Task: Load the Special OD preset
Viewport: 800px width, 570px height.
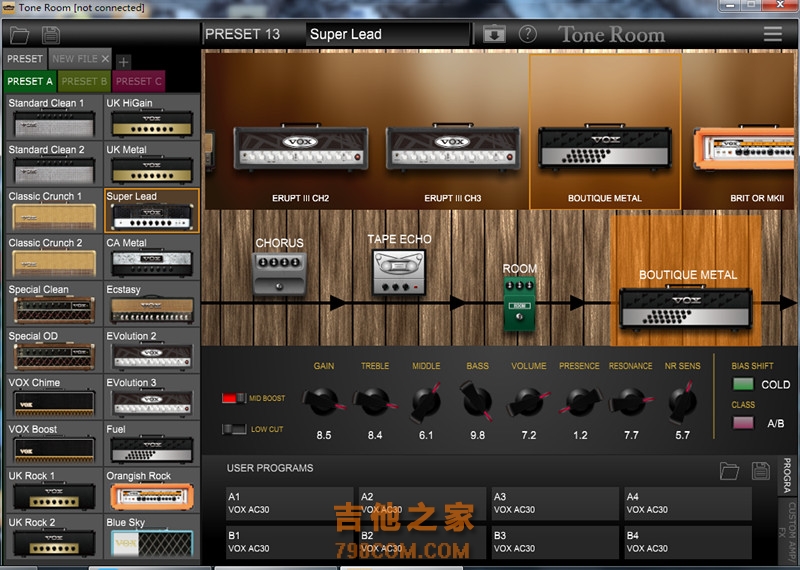Action: (54, 350)
